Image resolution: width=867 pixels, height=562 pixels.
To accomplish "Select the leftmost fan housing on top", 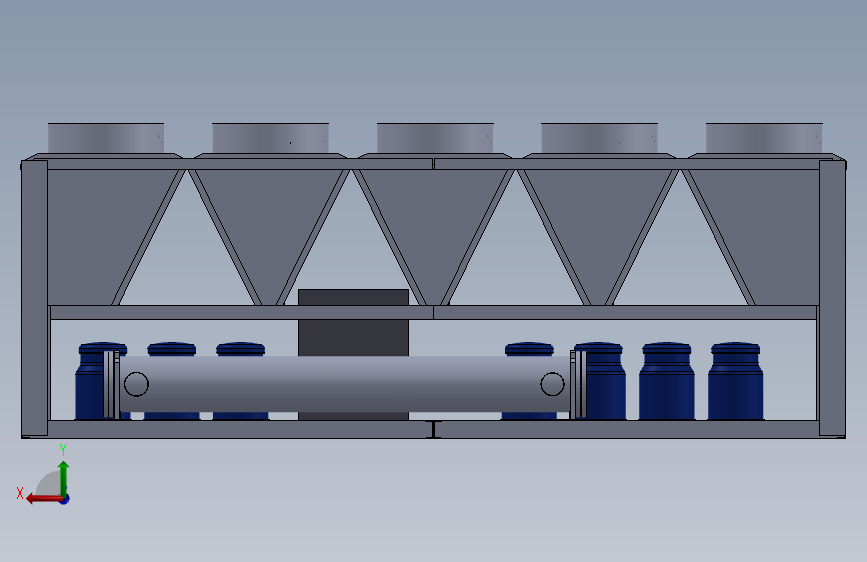I will pyautogui.click(x=106, y=138).
